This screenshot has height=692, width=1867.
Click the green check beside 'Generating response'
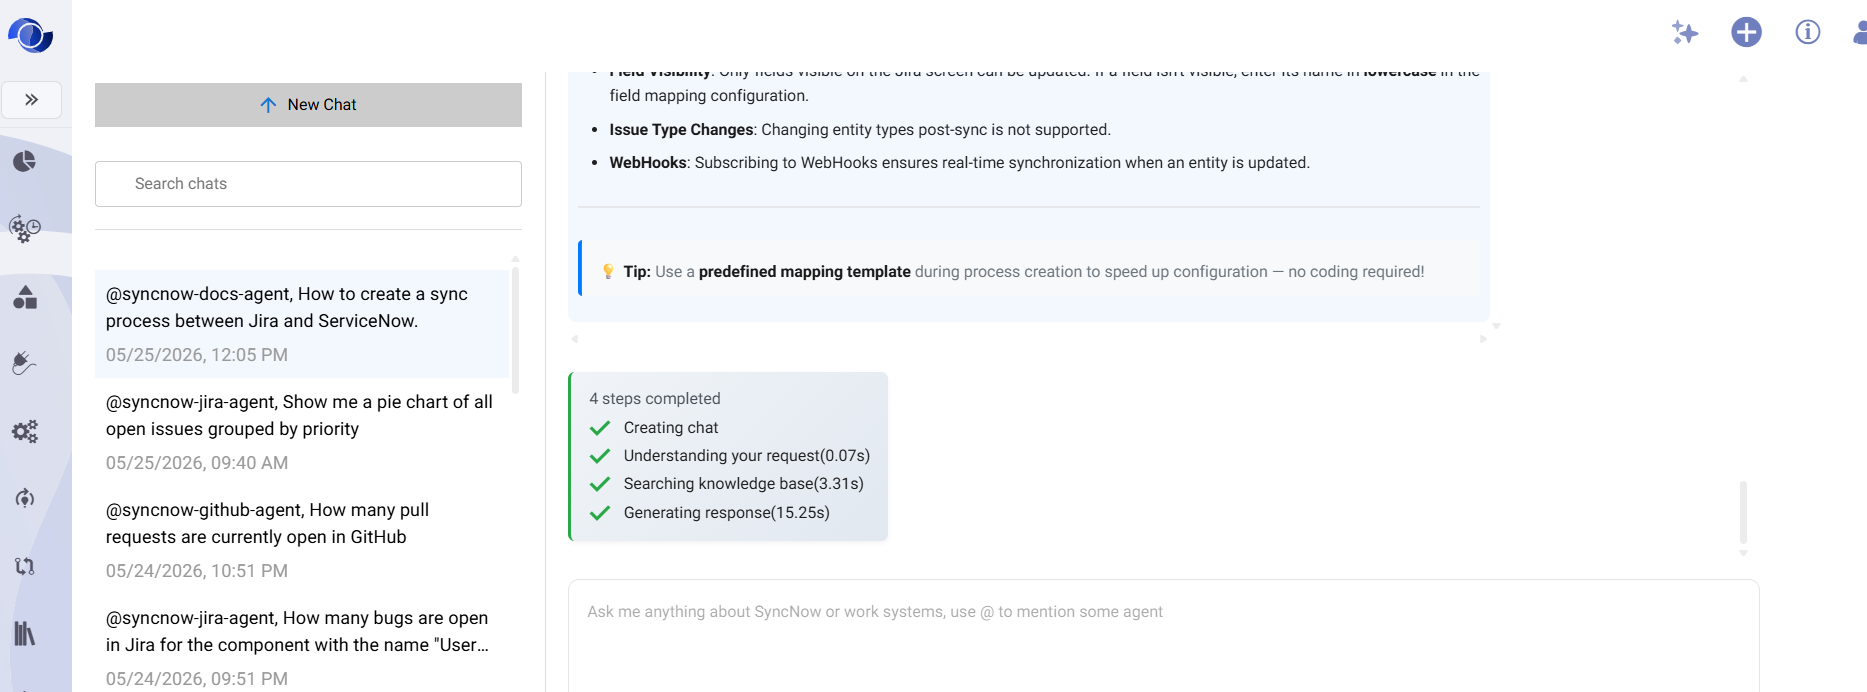600,513
